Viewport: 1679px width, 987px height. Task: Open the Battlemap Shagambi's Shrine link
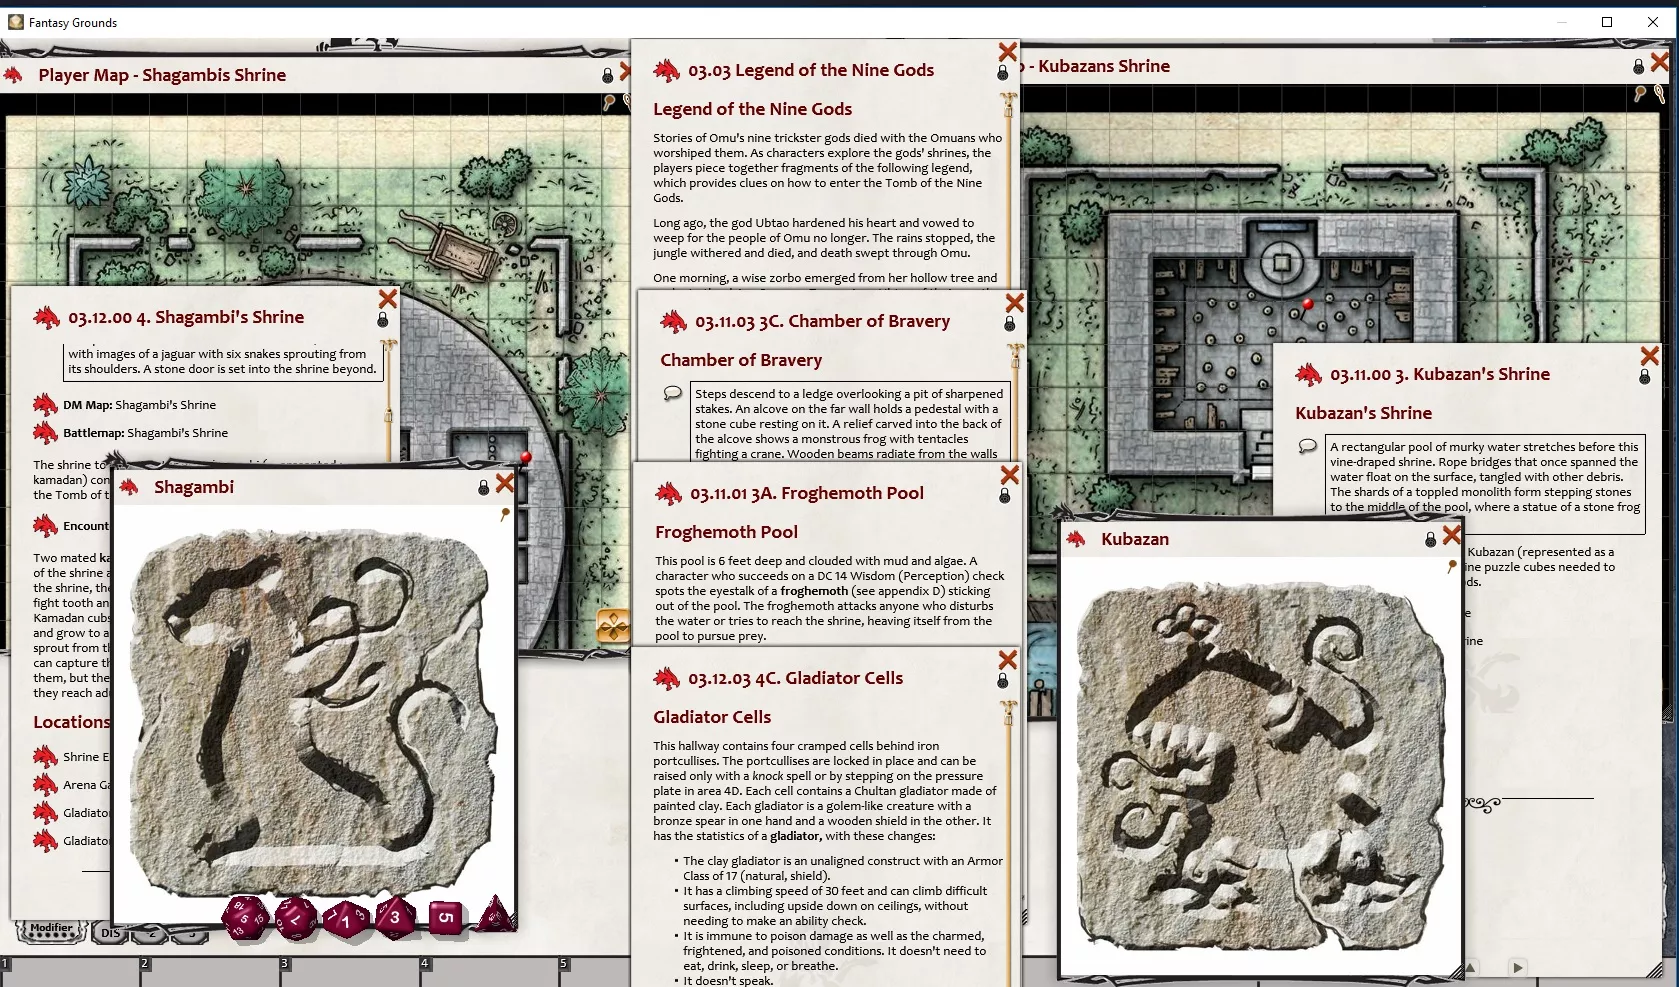click(x=45, y=433)
